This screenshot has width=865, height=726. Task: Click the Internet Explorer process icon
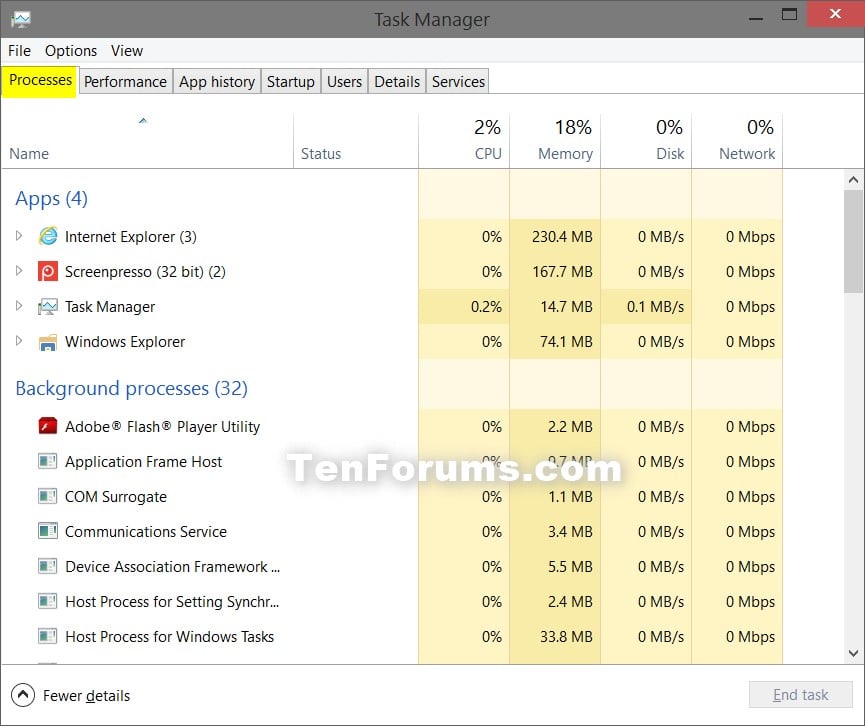pyautogui.click(x=48, y=237)
